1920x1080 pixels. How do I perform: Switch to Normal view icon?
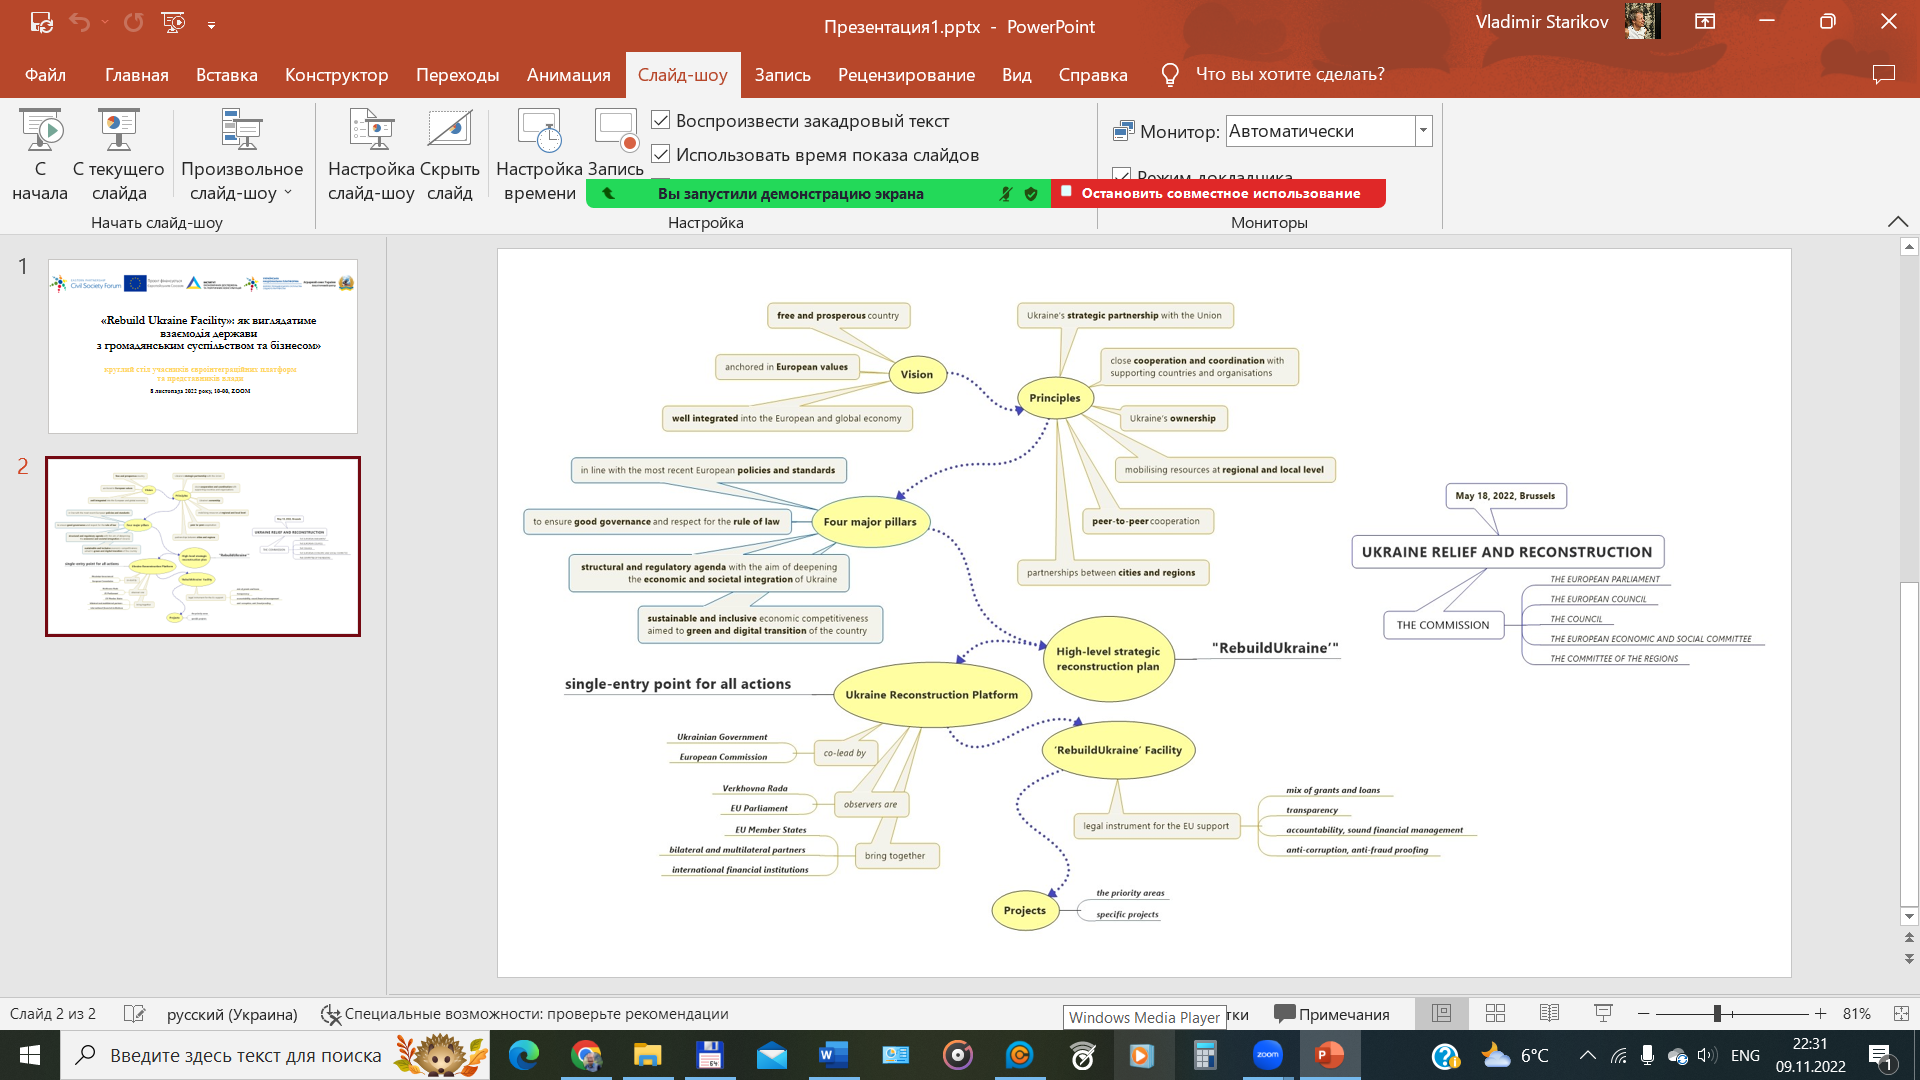click(x=1441, y=1013)
